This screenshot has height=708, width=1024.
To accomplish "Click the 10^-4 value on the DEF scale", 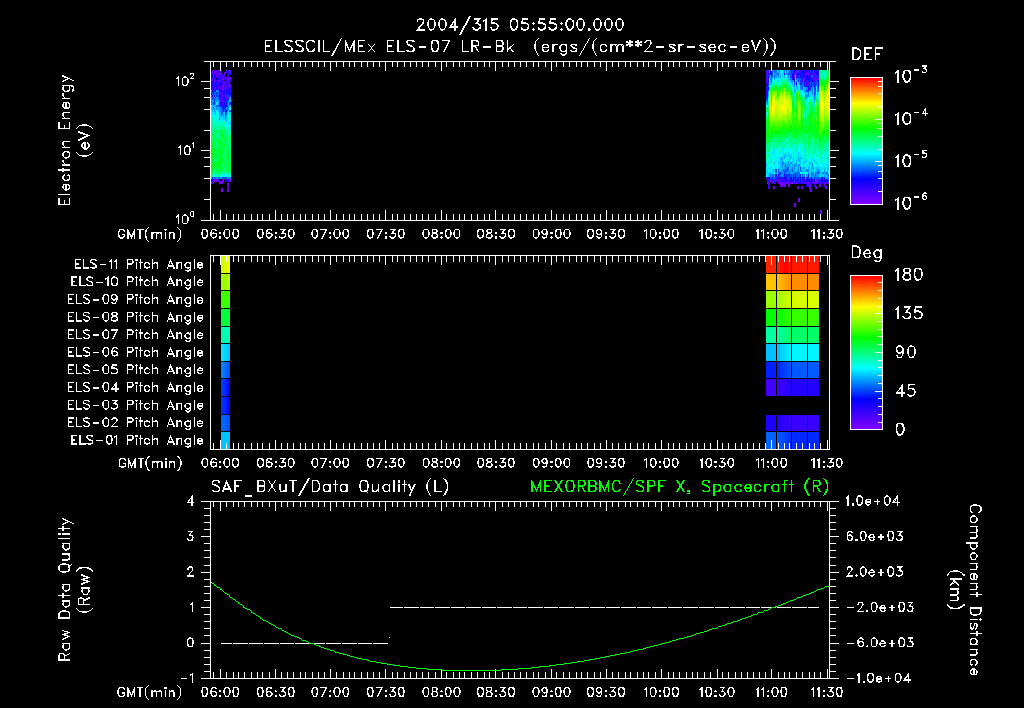I will coord(910,118).
